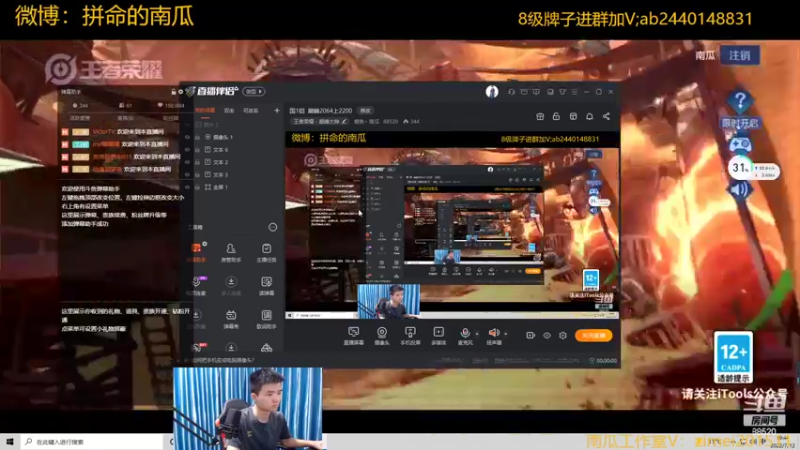Open 读弹幕 tool
This screenshot has height=450, width=800.
pos(266,286)
